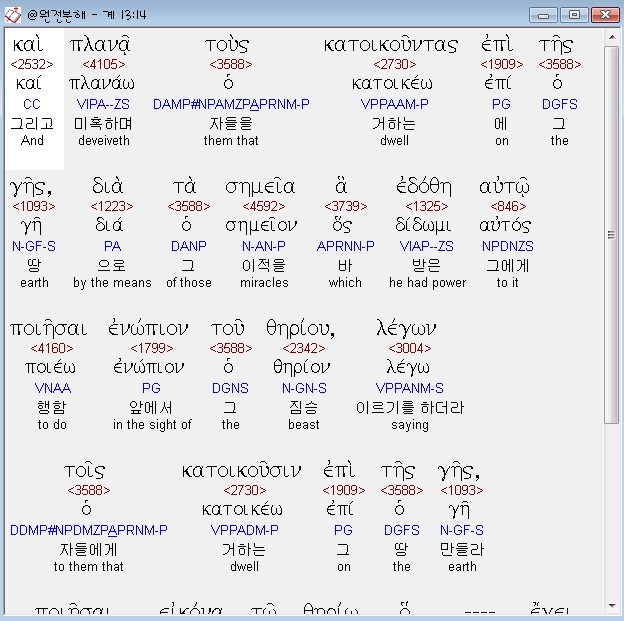This screenshot has width=624, height=621.
Task: Click the English gloss 'them that' in row one
Action: [231, 141]
